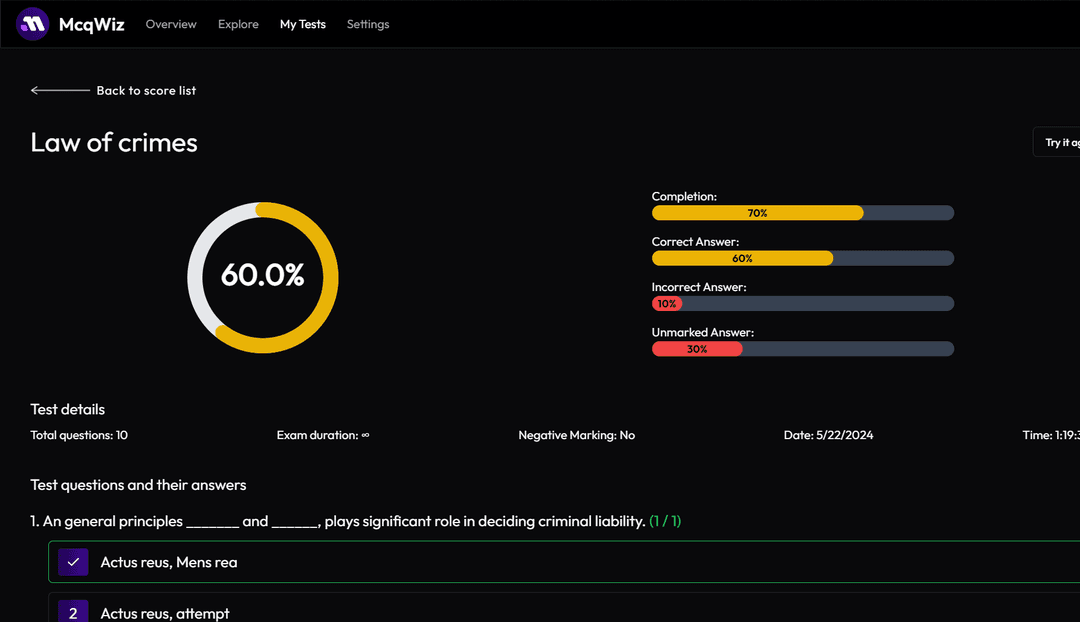Click the Correct Answer 60% progress bar
The height and width of the screenshot is (622, 1080).
802,258
